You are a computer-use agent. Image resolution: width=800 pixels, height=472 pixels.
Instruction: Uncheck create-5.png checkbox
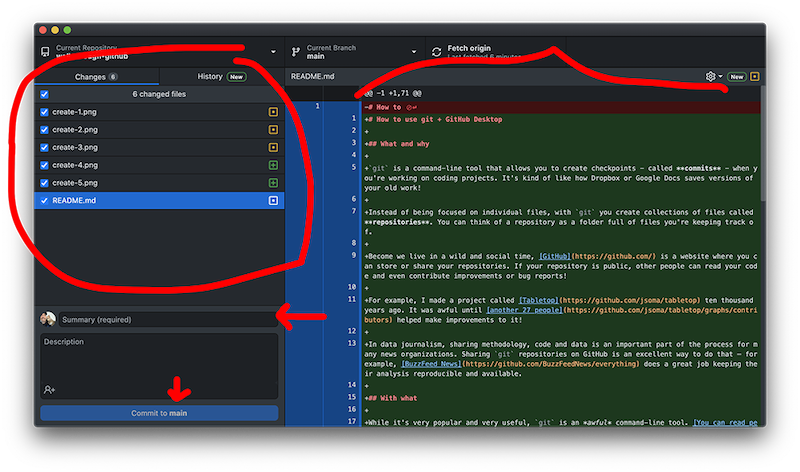pyautogui.click(x=44, y=183)
